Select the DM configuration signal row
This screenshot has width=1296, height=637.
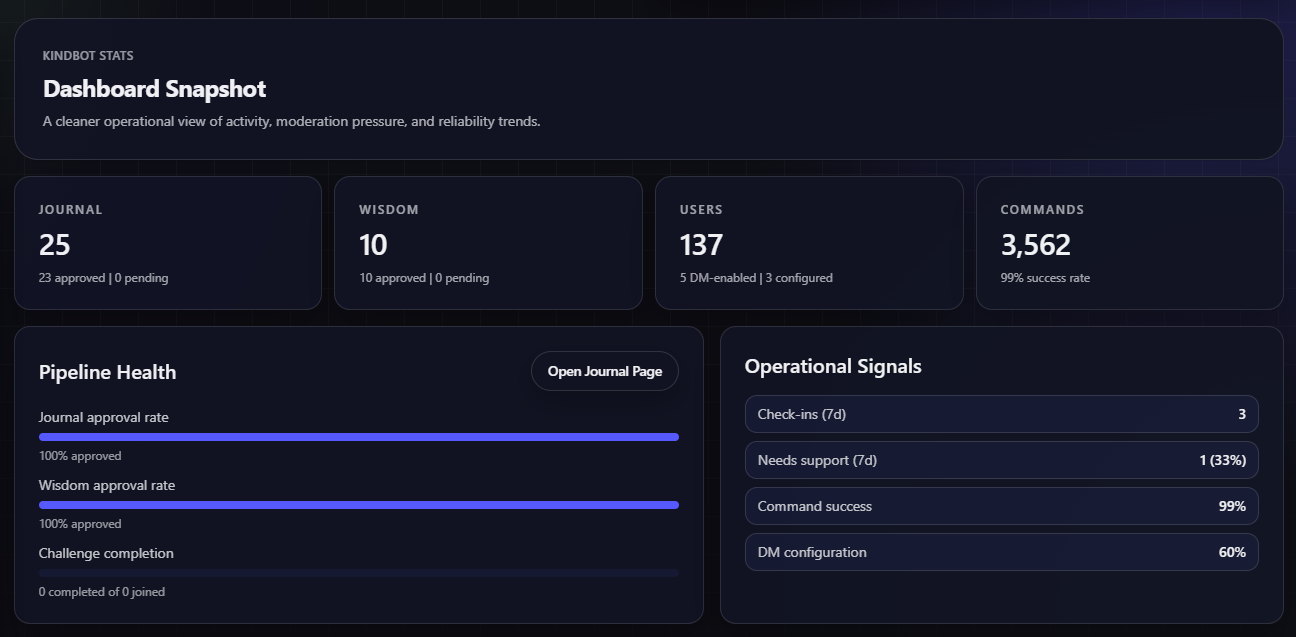tap(1001, 552)
